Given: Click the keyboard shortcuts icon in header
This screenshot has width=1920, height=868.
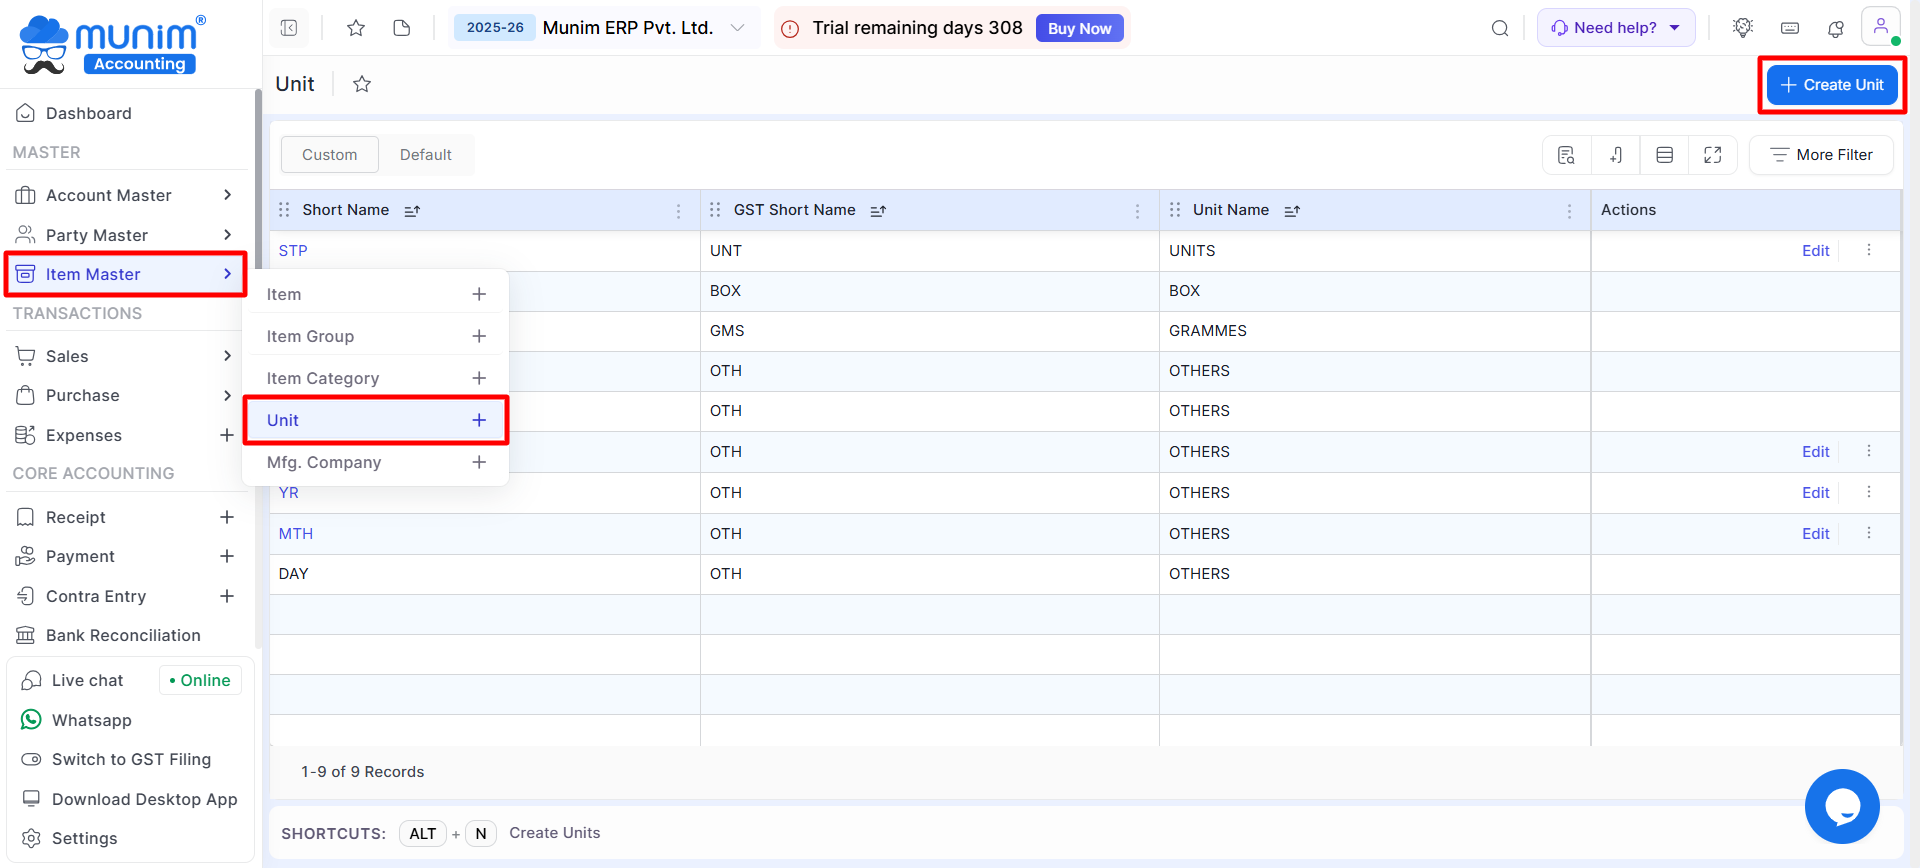Looking at the screenshot, I should [x=1790, y=28].
